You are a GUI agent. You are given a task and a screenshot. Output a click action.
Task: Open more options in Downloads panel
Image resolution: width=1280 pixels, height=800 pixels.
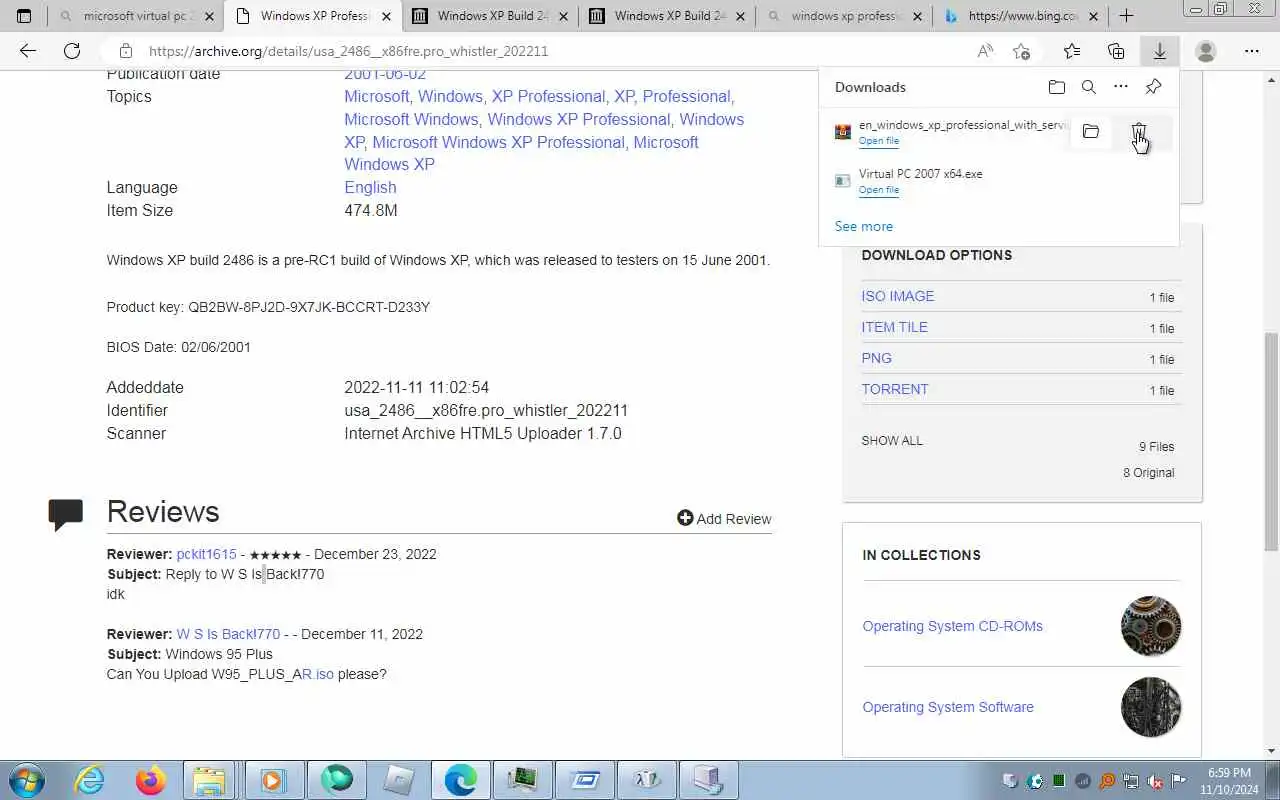pos(1121,87)
